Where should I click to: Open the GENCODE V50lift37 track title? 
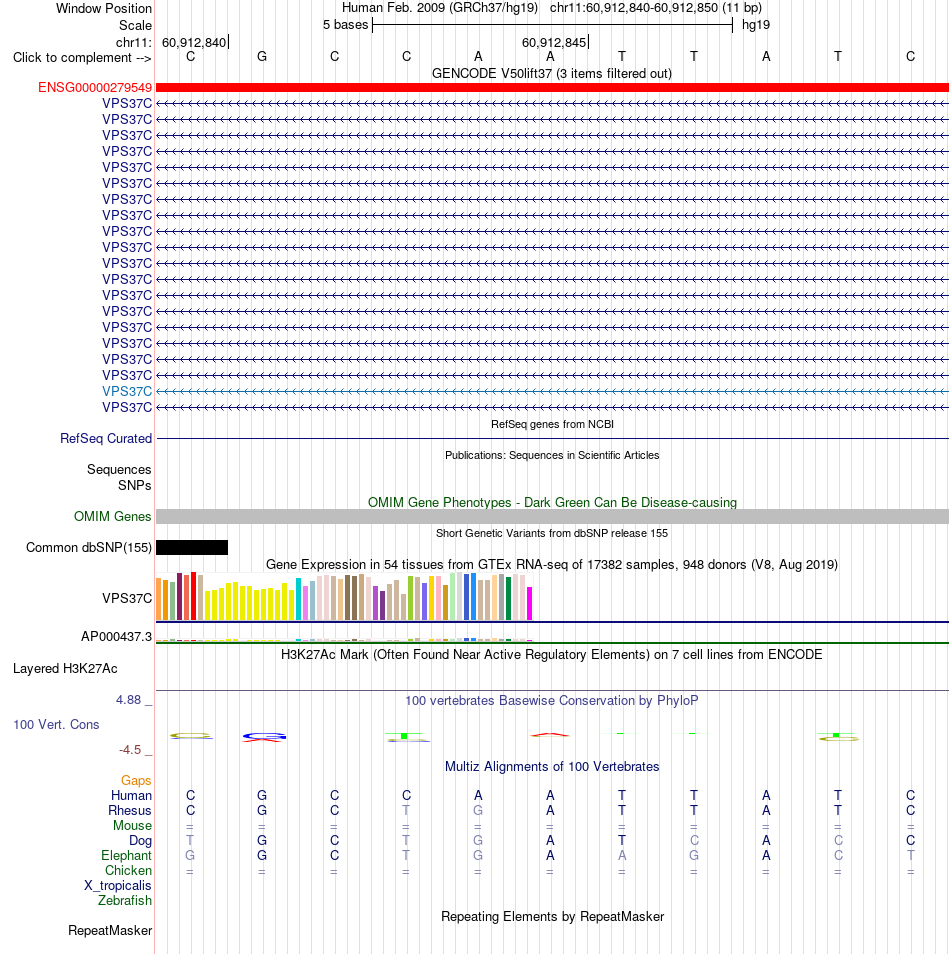point(552,74)
